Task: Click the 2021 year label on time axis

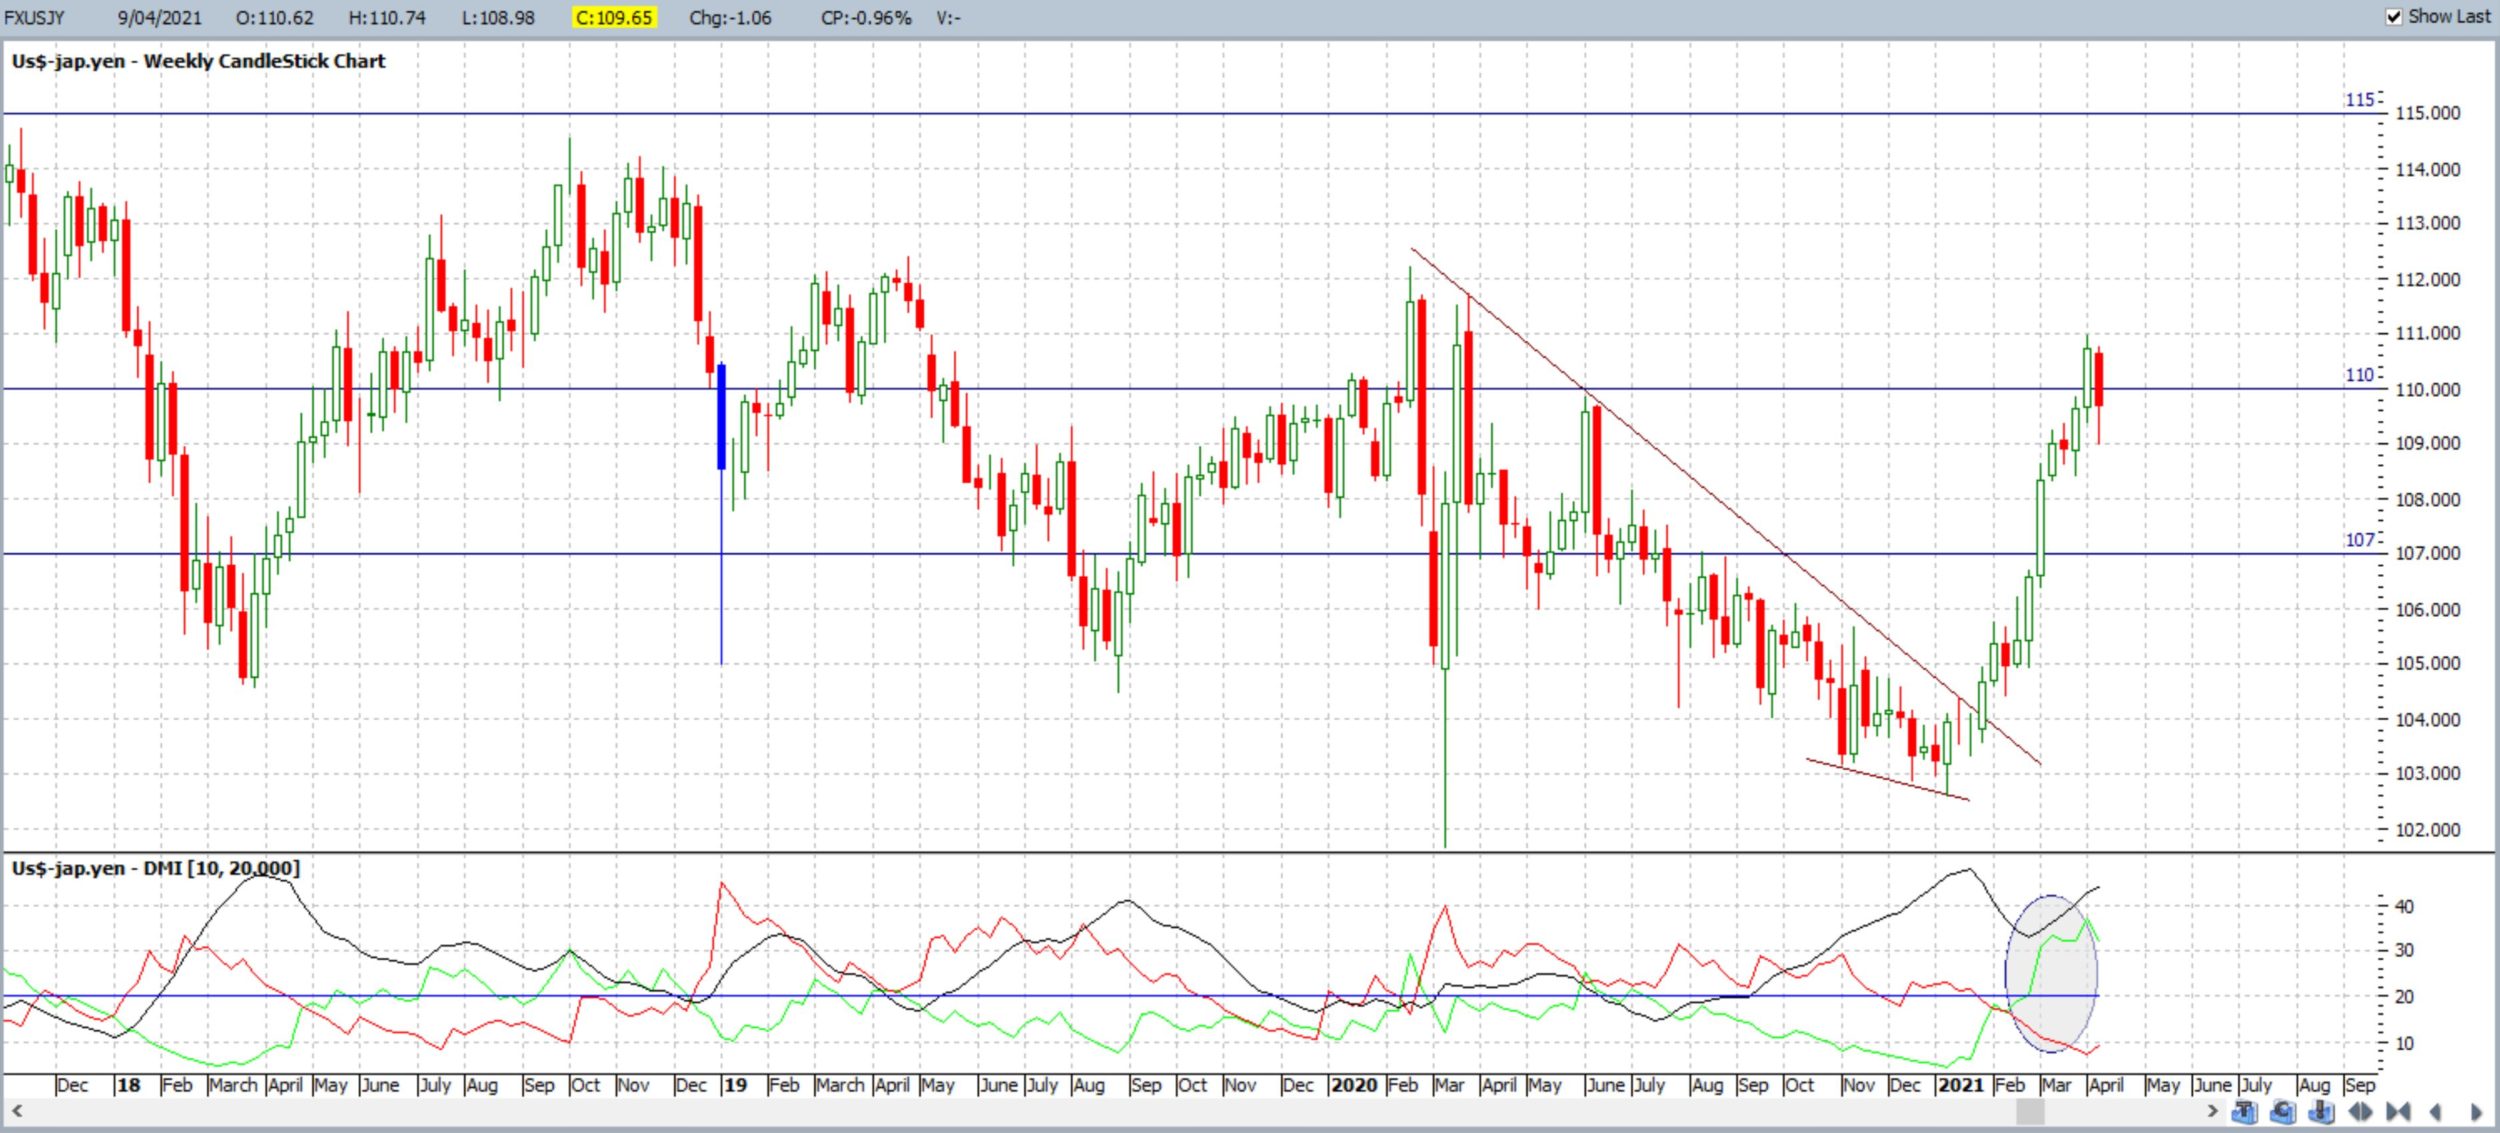Action: (x=1960, y=1085)
